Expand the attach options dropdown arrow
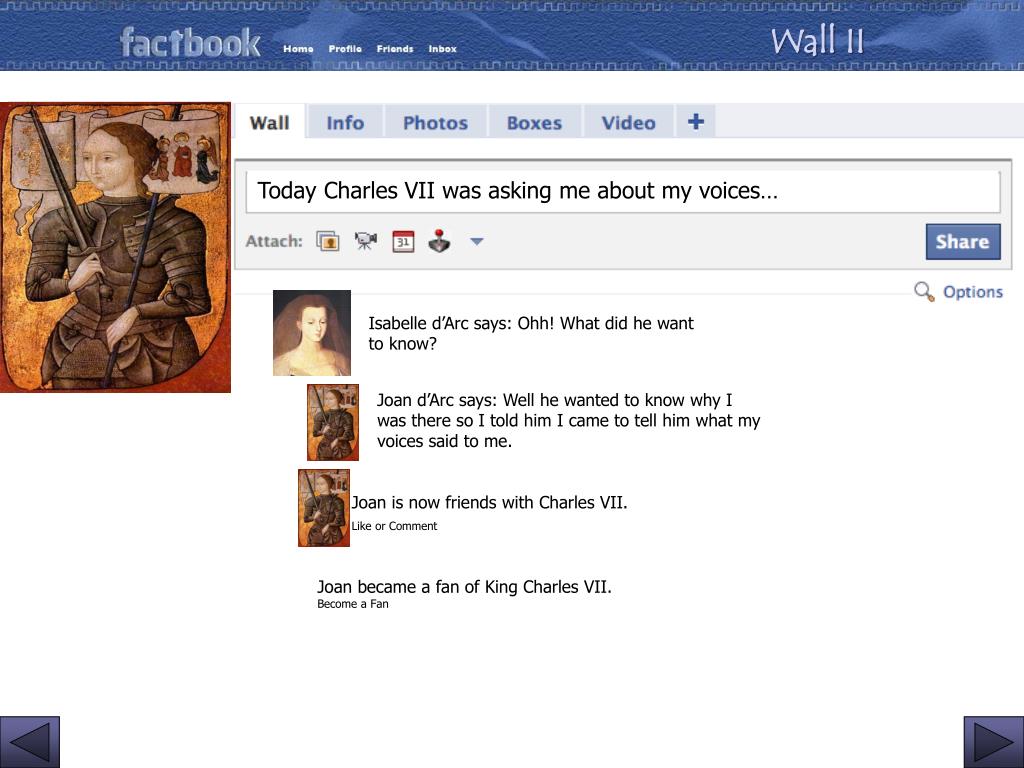 pos(477,242)
